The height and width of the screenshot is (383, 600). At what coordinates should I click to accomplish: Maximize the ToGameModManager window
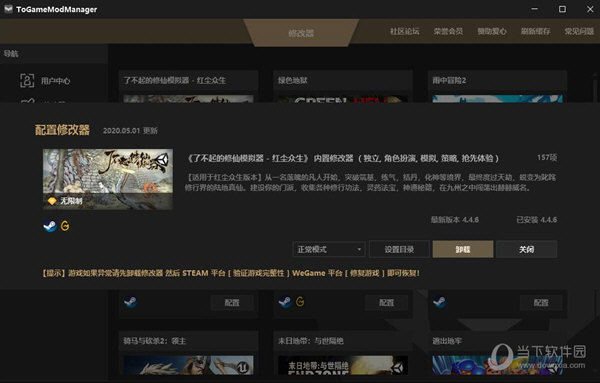click(562, 9)
